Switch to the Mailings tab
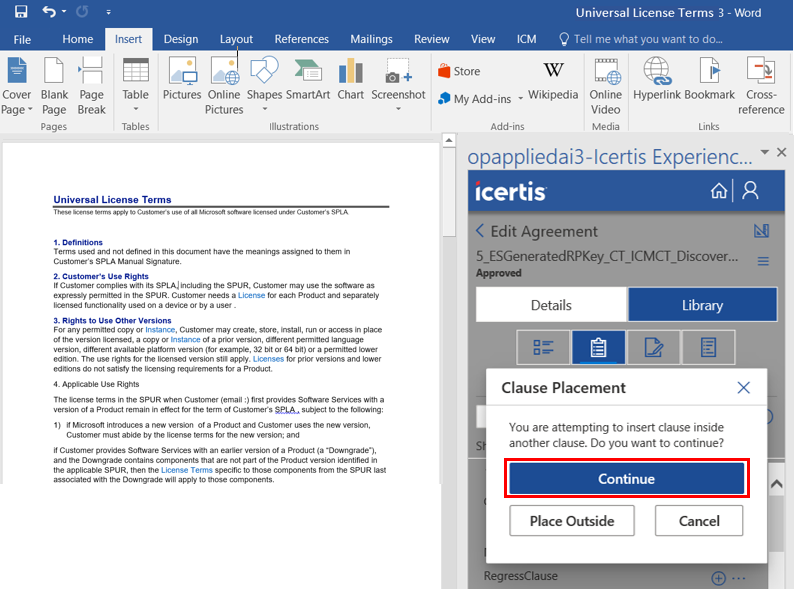794x589 pixels. coord(371,39)
